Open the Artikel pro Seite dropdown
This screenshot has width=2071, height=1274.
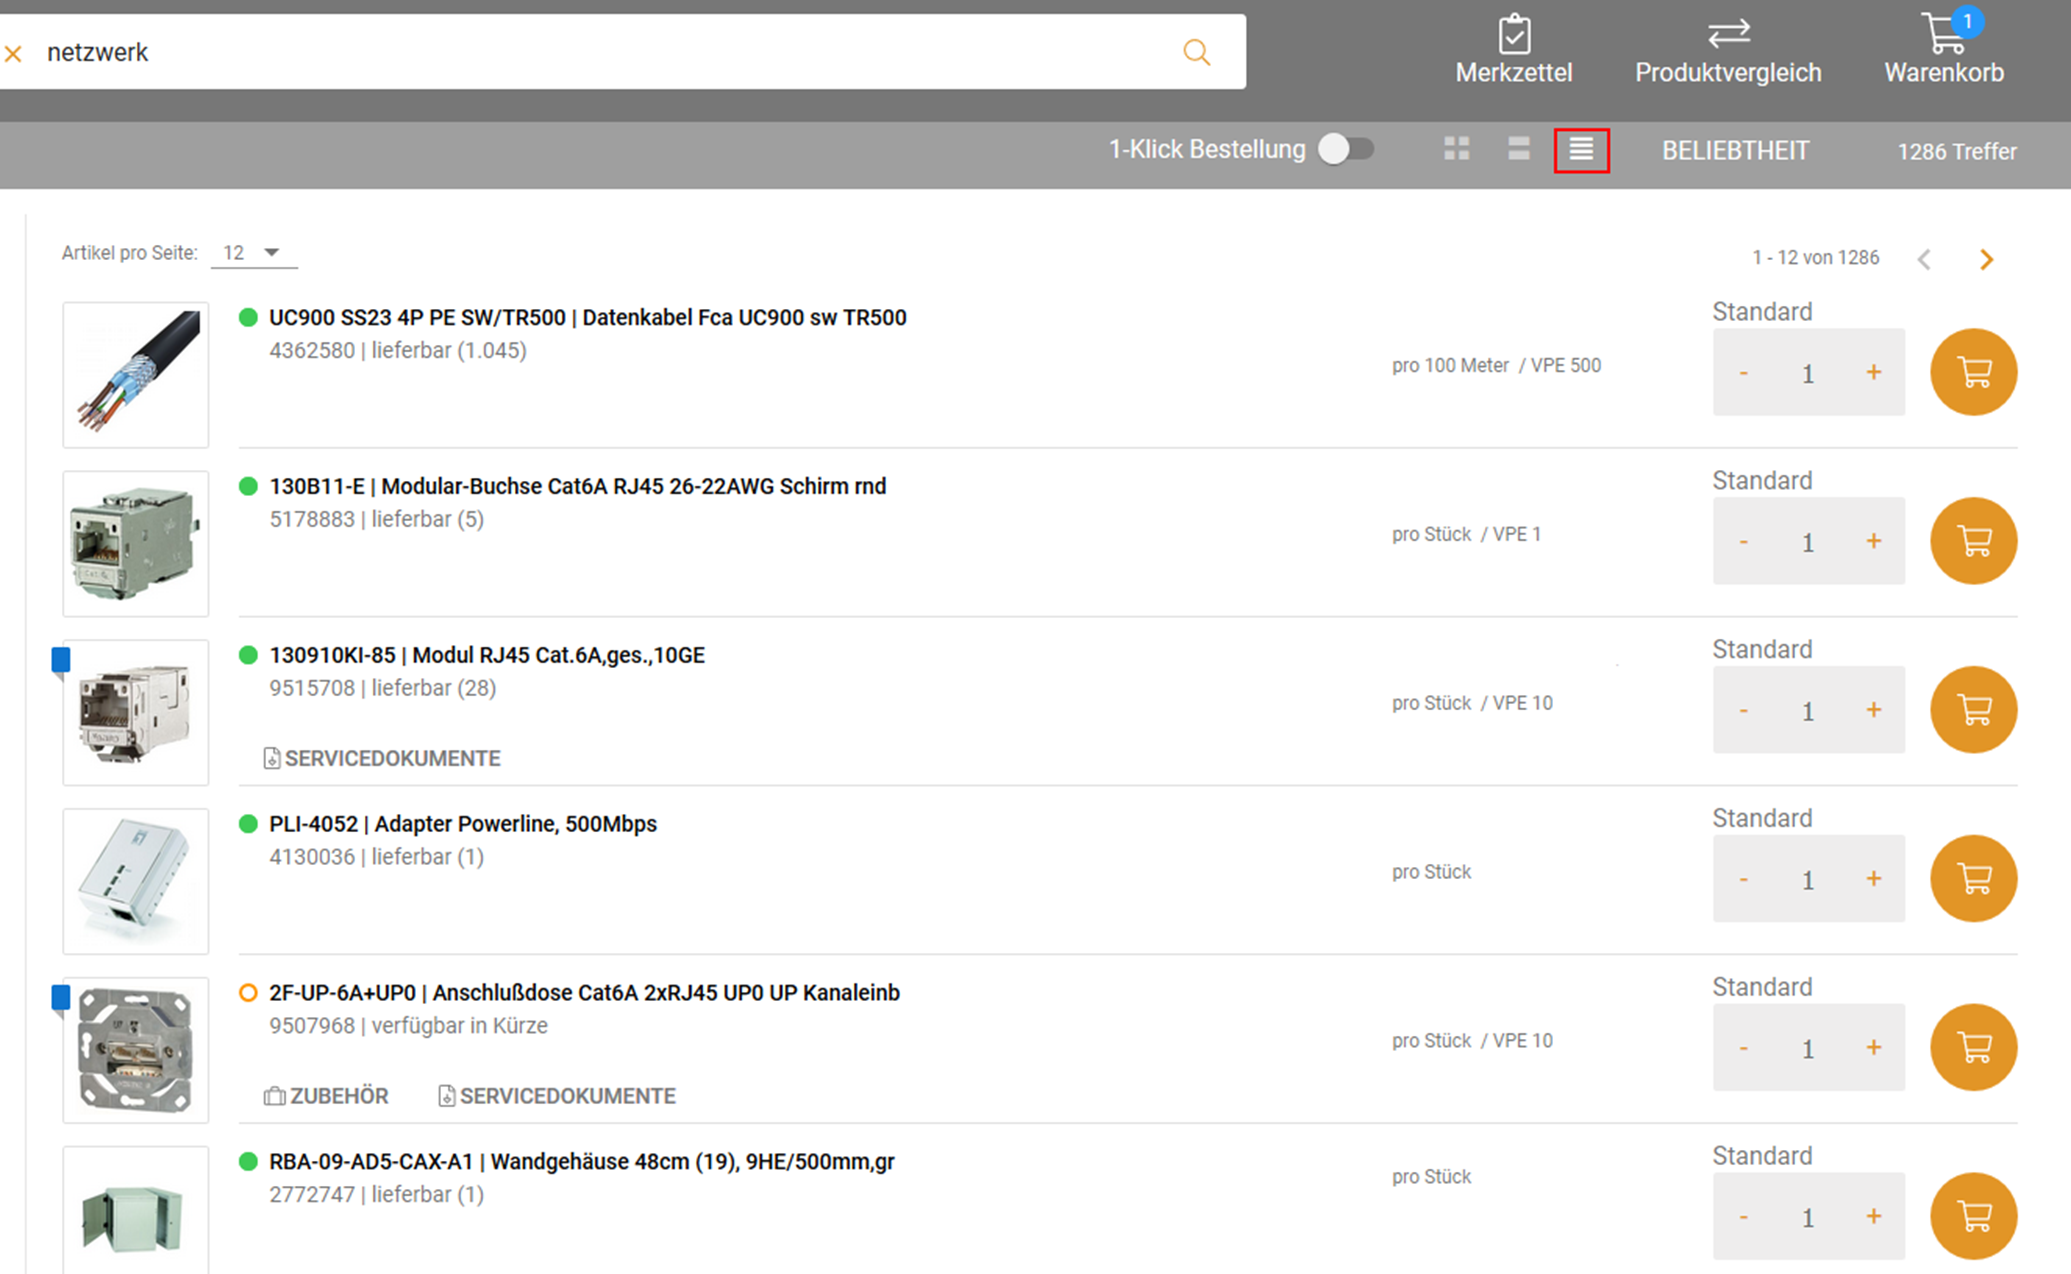click(x=253, y=253)
